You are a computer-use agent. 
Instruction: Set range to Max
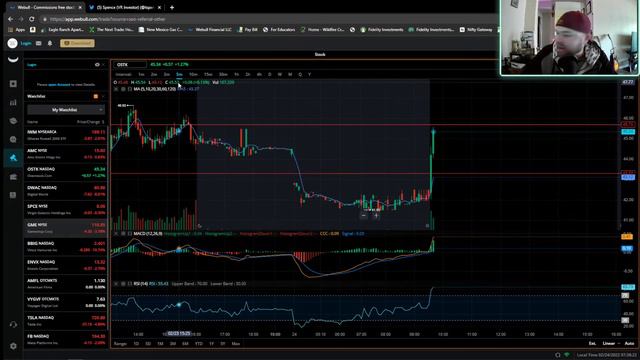click(x=236, y=344)
